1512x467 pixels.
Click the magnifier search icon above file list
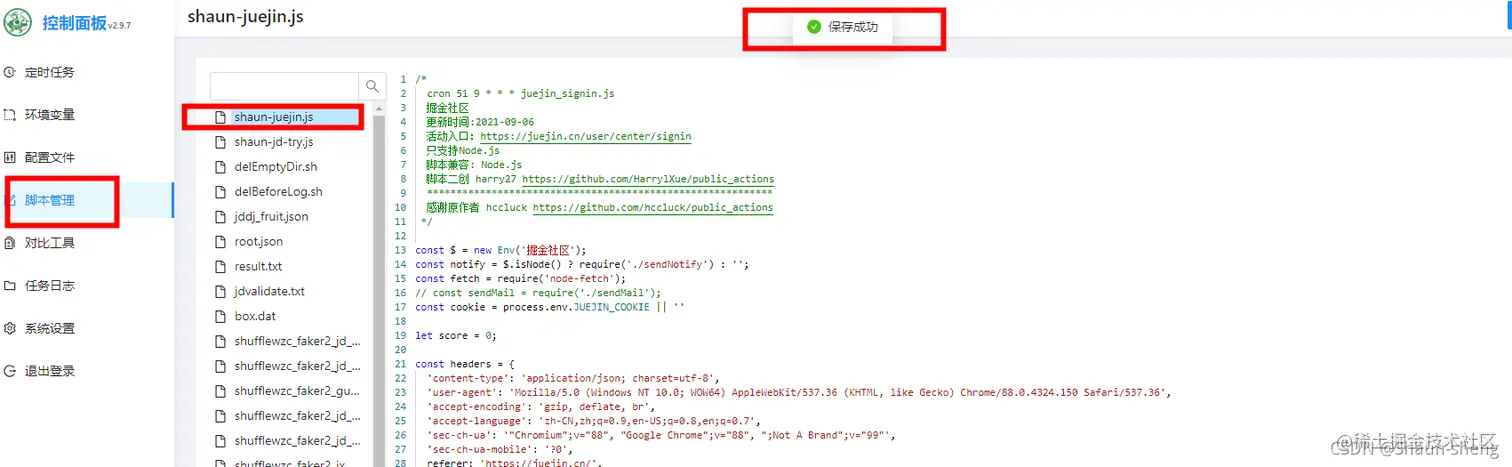372,86
